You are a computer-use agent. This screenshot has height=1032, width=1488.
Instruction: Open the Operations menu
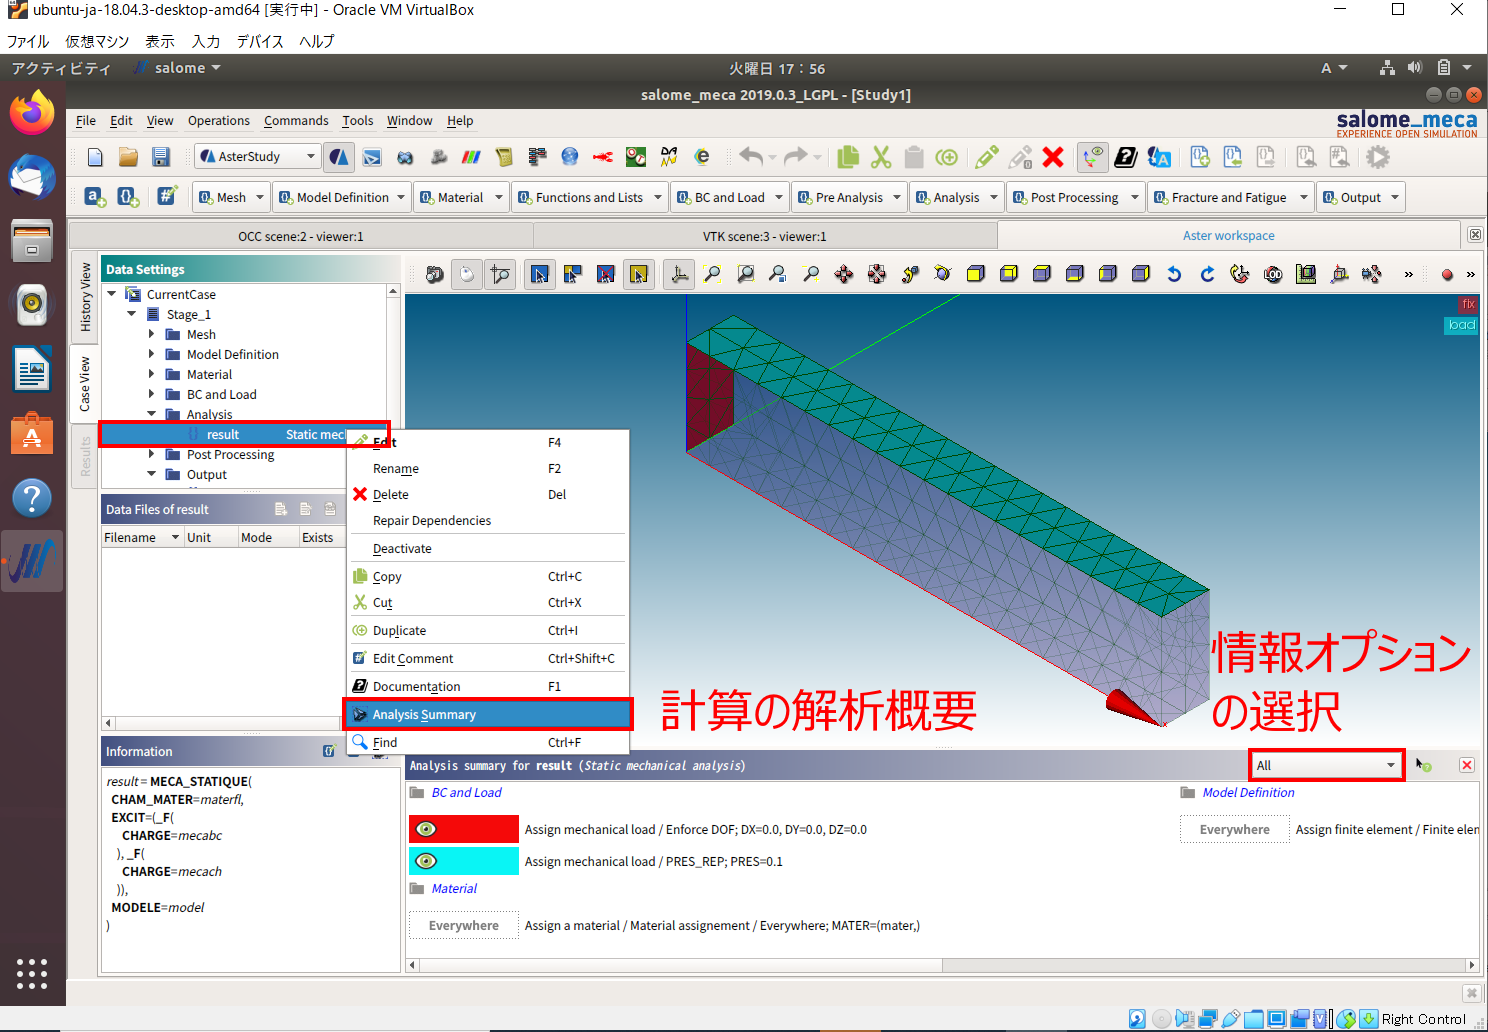pyautogui.click(x=219, y=120)
